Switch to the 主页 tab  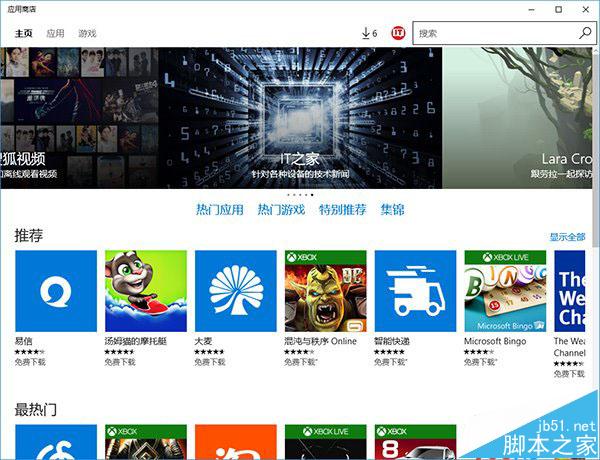pos(23,34)
